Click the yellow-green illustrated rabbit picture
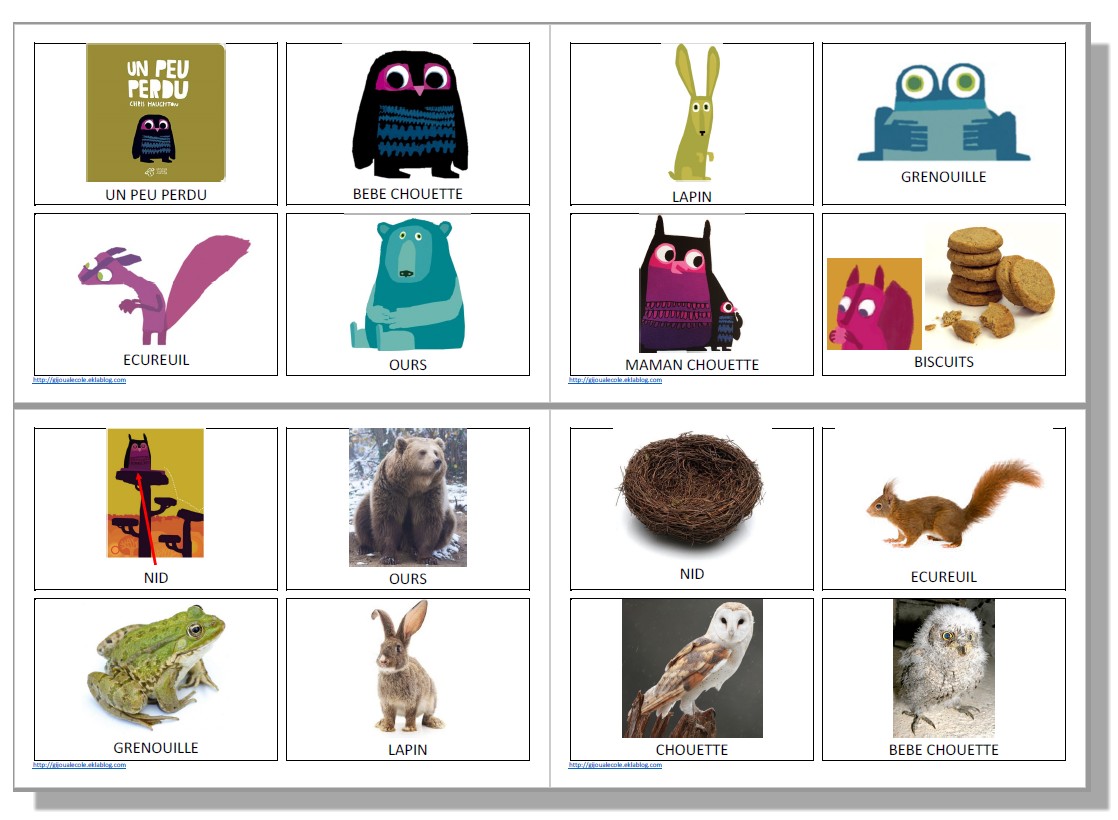This screenshot has height=820, width=1118. (695, 112)
